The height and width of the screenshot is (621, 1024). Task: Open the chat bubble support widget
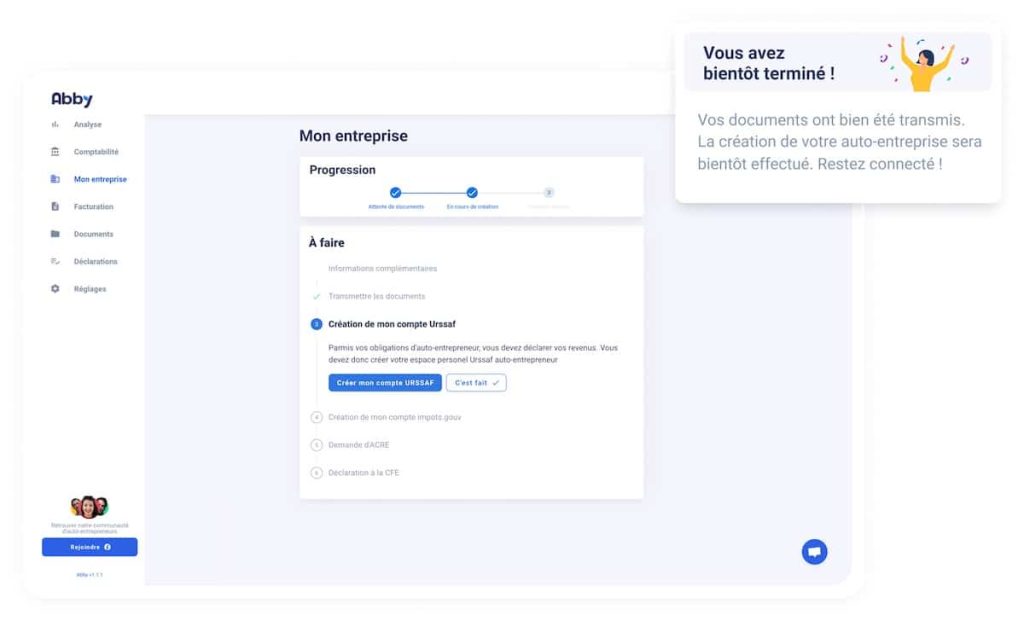tap(814, 551)
